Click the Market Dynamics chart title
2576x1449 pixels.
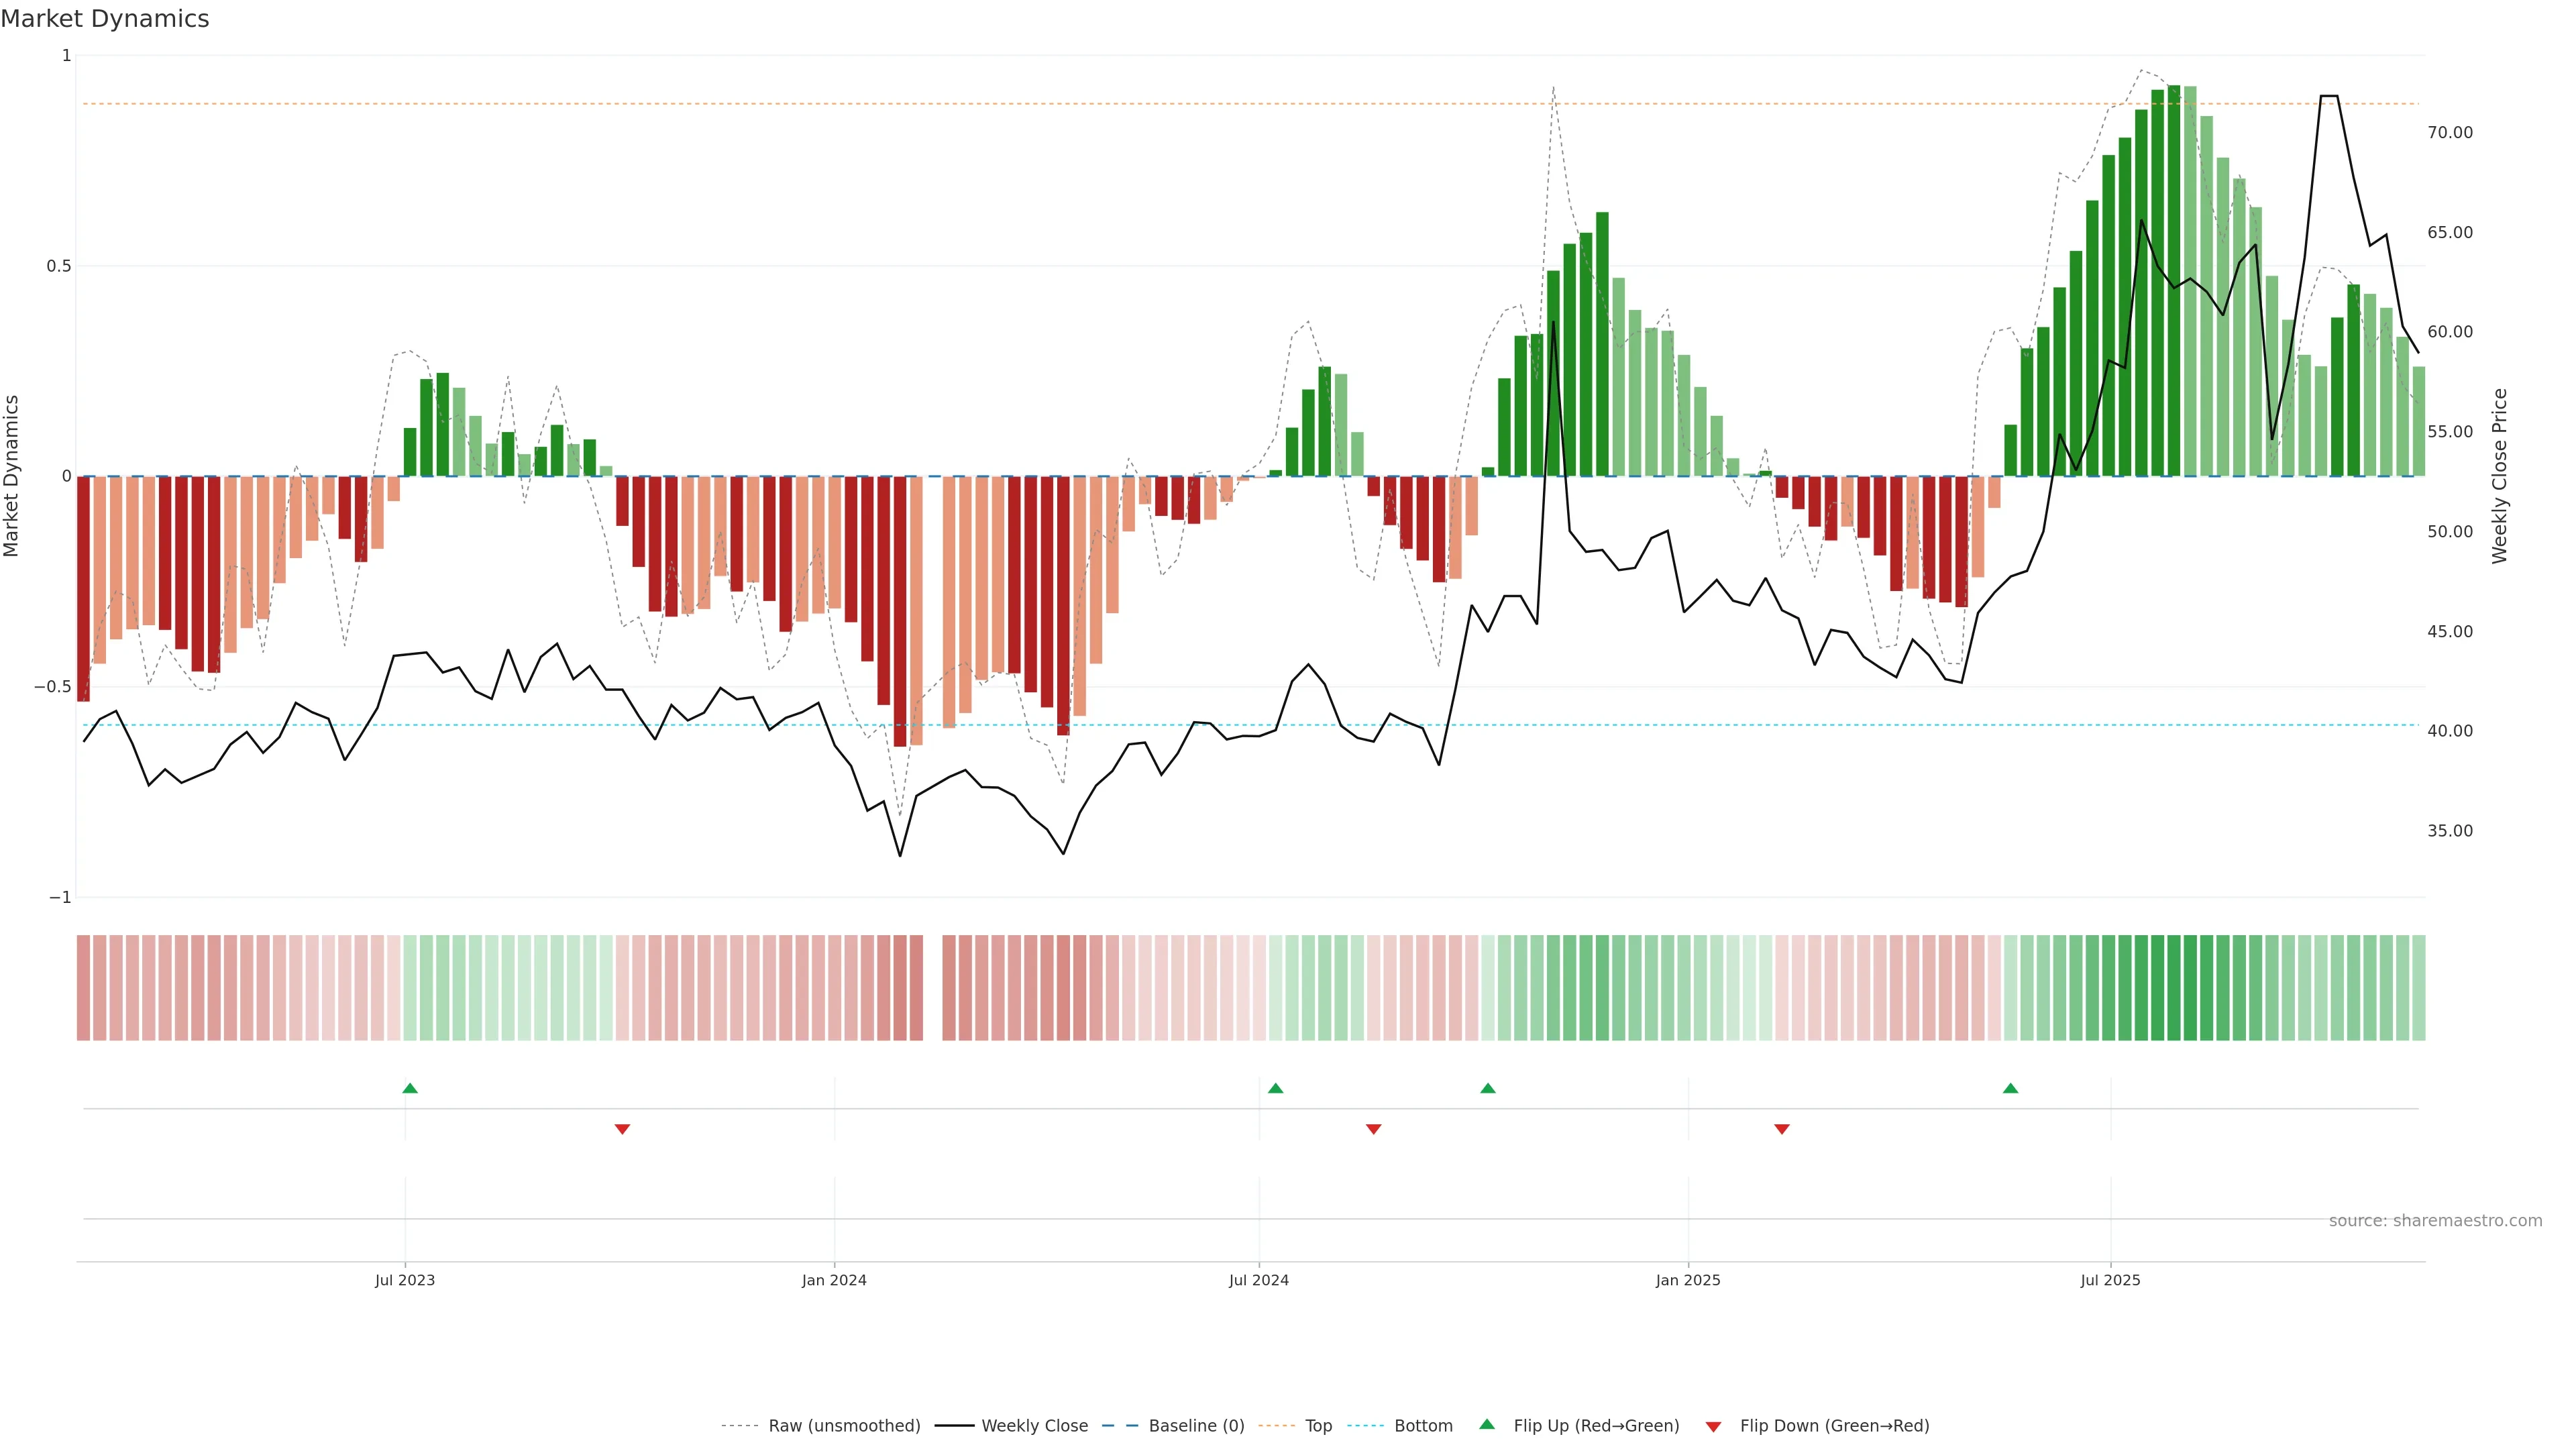(105, 19)
